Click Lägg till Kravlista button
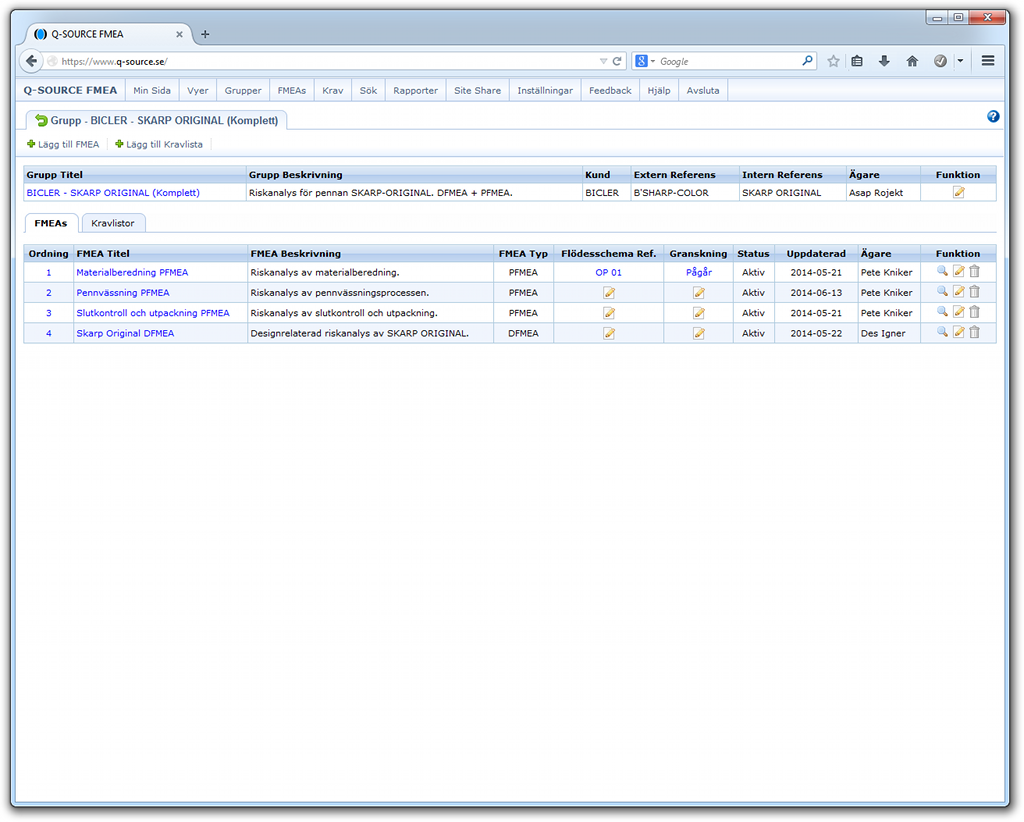The width and height of the screenshot is (1024, 822). (x=159, y=144)
